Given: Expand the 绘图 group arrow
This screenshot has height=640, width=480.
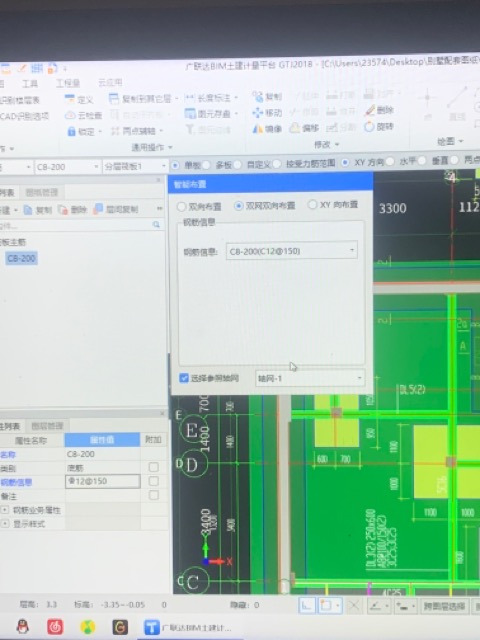Looking at the screenshot, I should point(460,141).
